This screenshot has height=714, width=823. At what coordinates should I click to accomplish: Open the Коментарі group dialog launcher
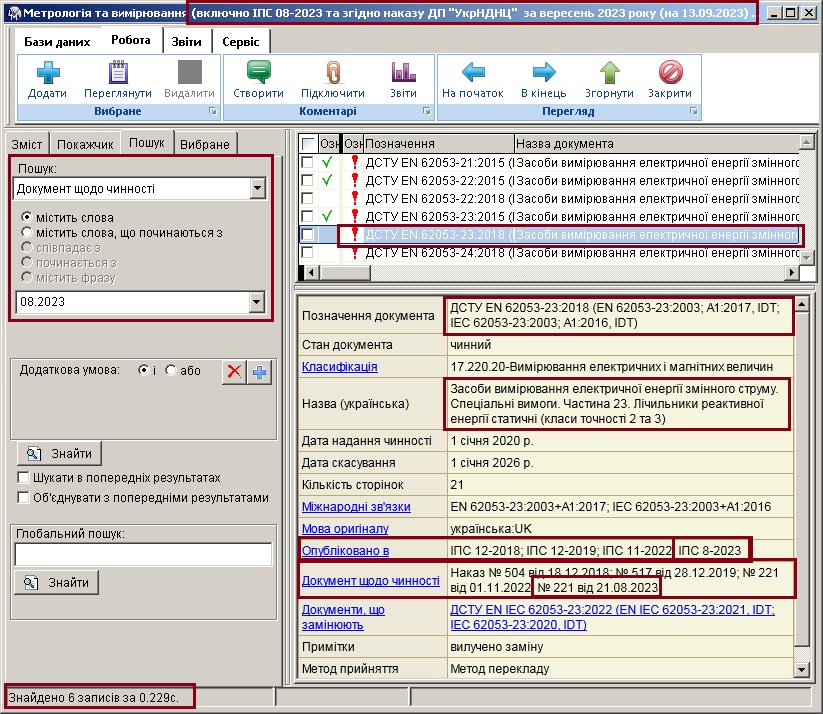pyautogui.click(x=427, y=111)
